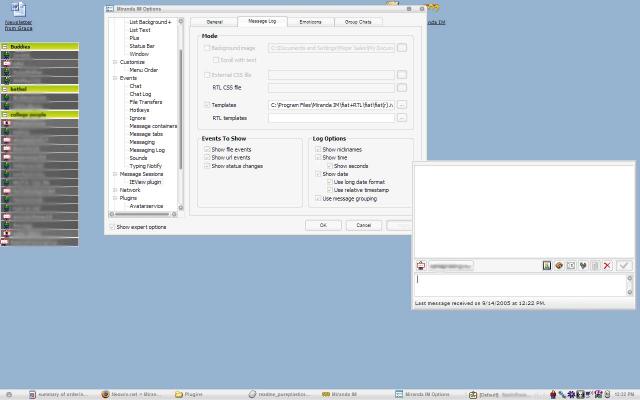Open the Miranda IM taskbar button

point(340,394)
